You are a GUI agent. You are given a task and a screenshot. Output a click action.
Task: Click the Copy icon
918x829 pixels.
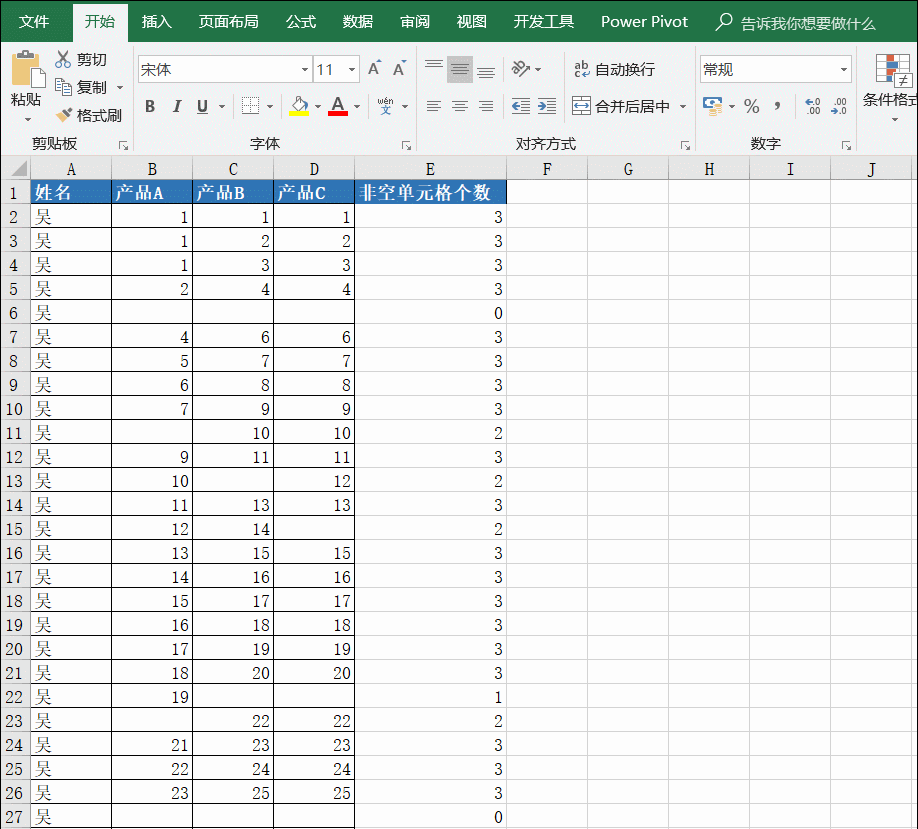[63, 87]
